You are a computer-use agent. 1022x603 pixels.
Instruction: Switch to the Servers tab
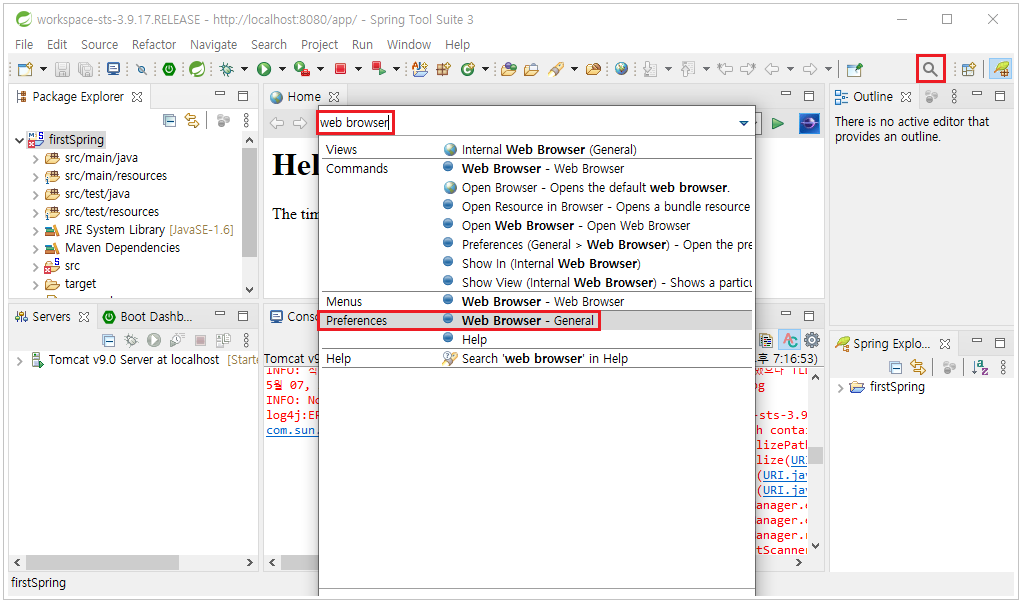pos(51,317)
